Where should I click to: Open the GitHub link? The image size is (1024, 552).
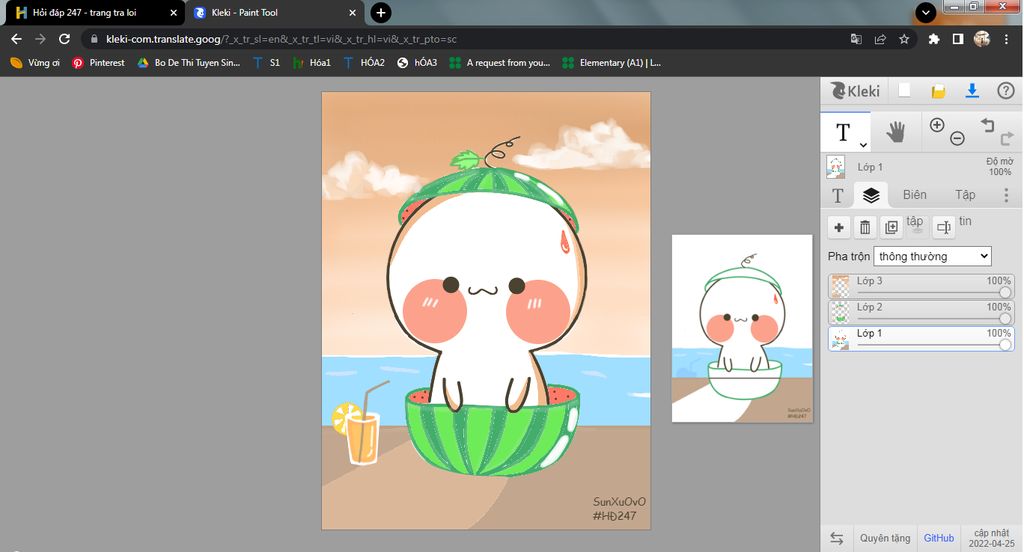pos(938,538)
